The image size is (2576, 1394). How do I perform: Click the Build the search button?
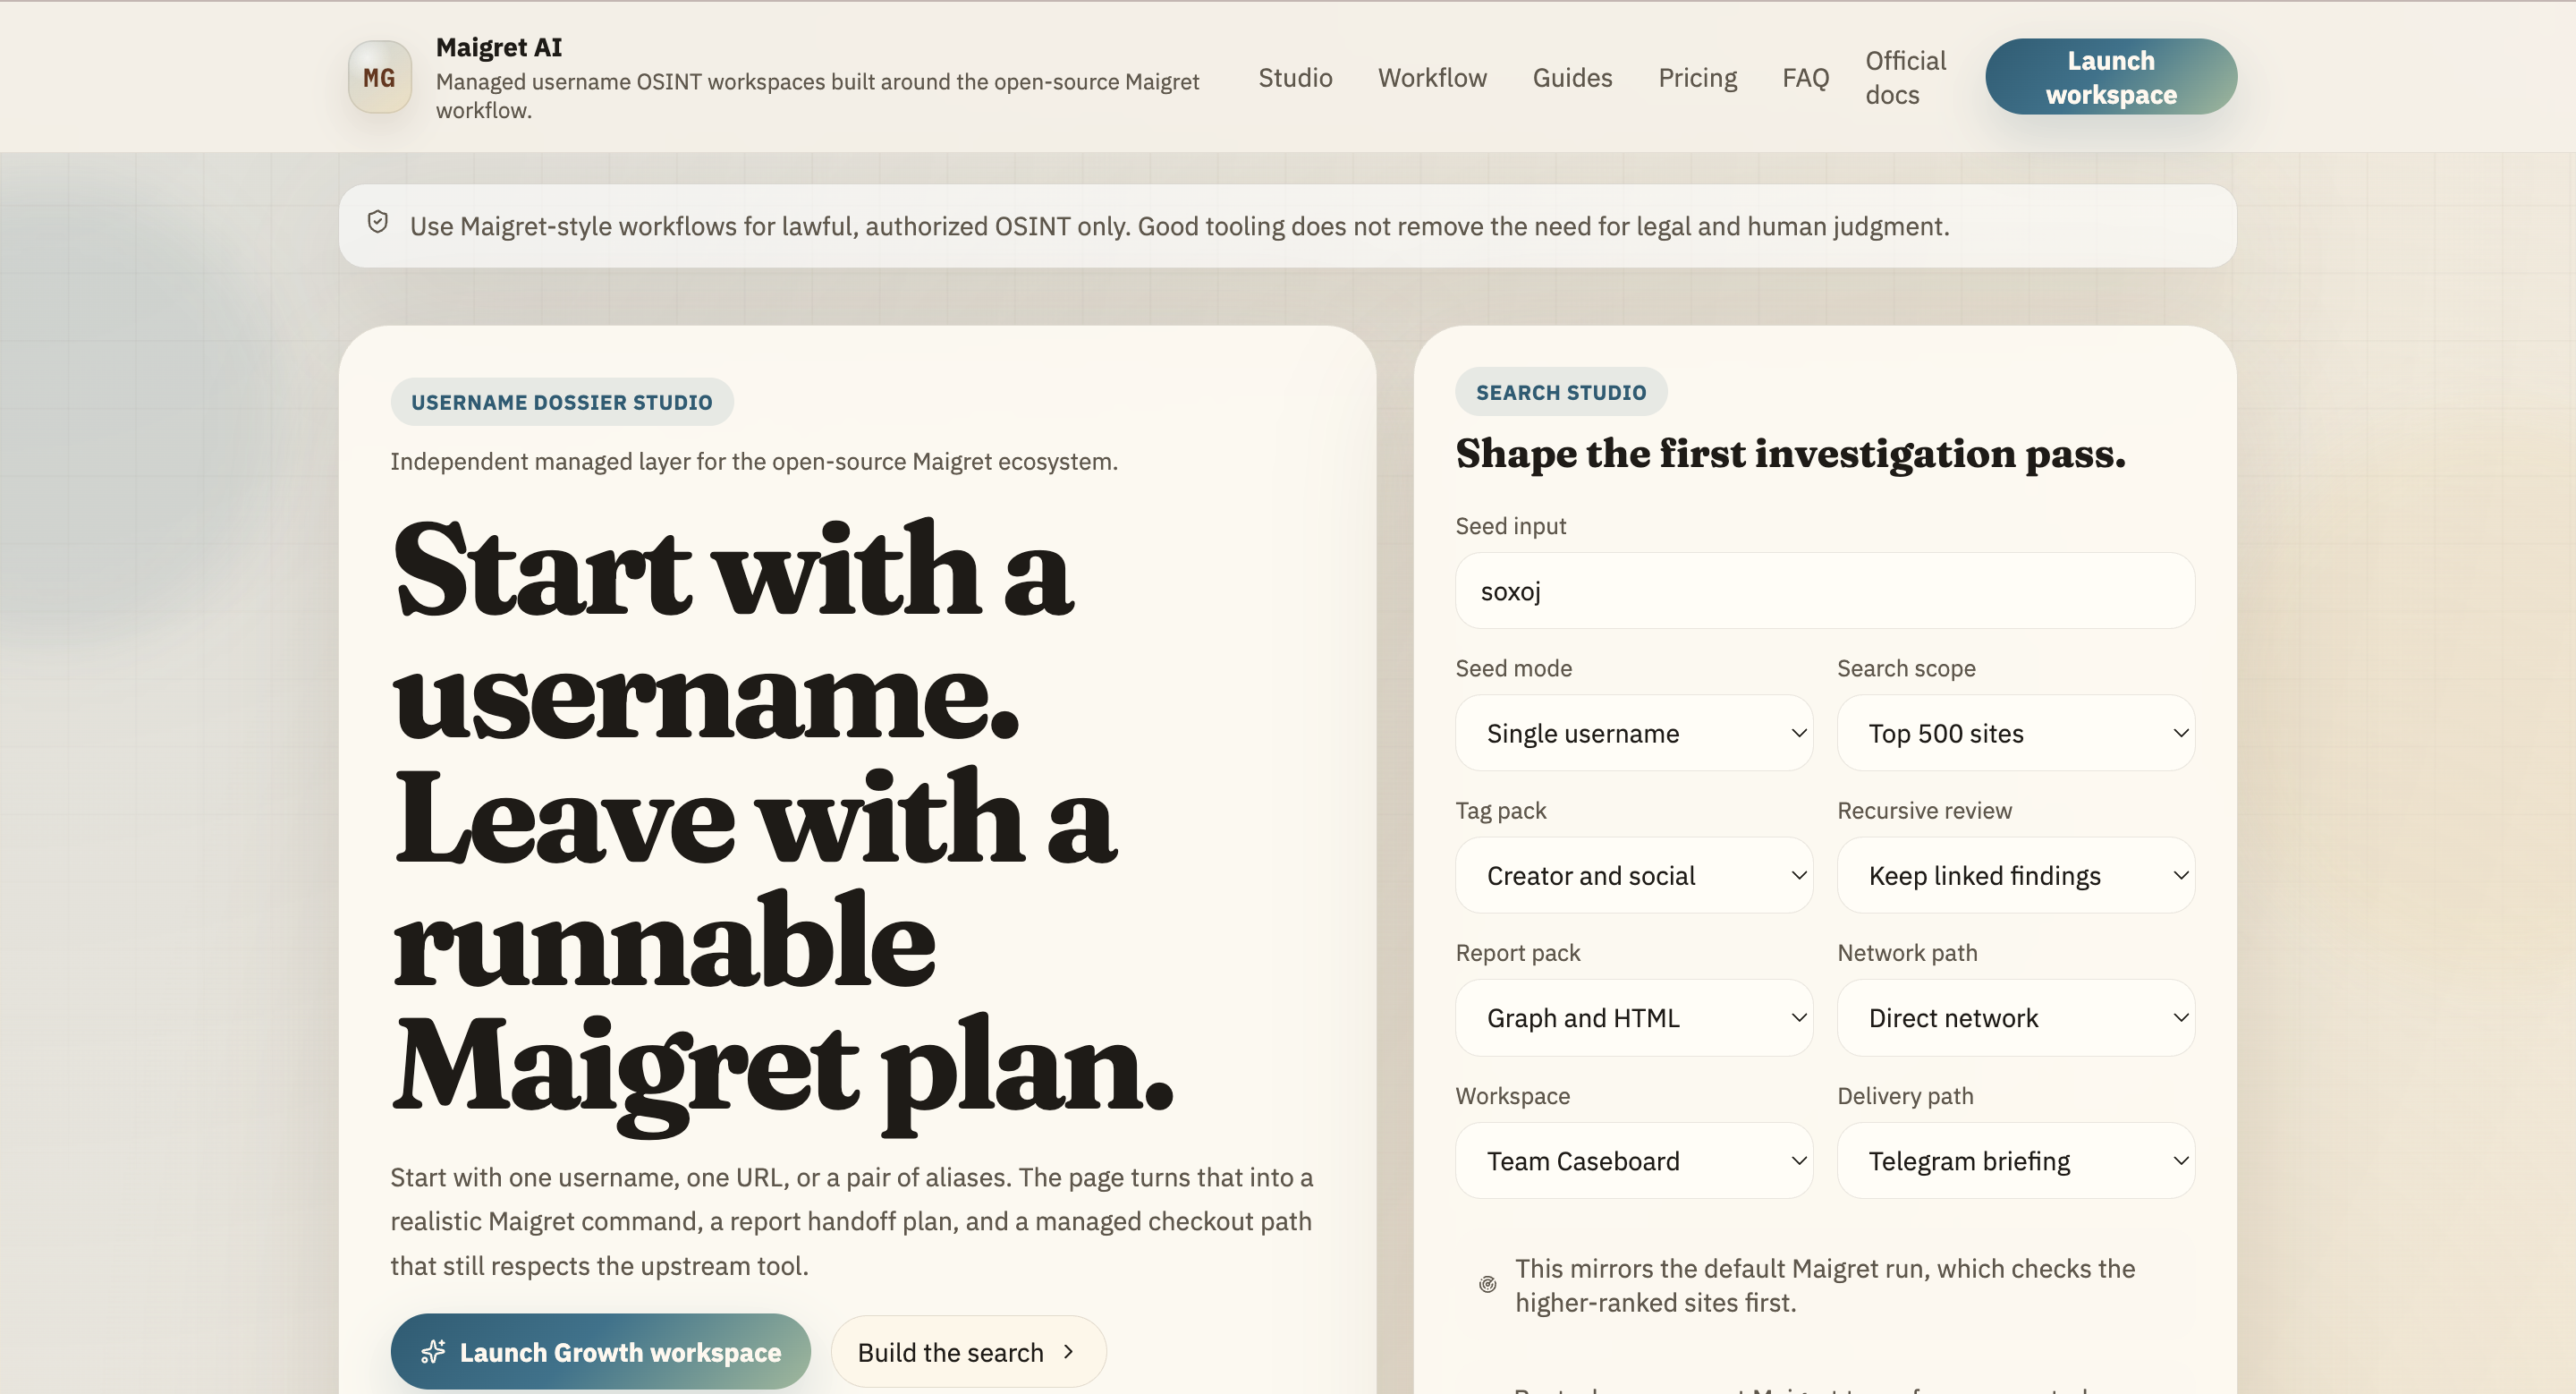pos(968,1352)
